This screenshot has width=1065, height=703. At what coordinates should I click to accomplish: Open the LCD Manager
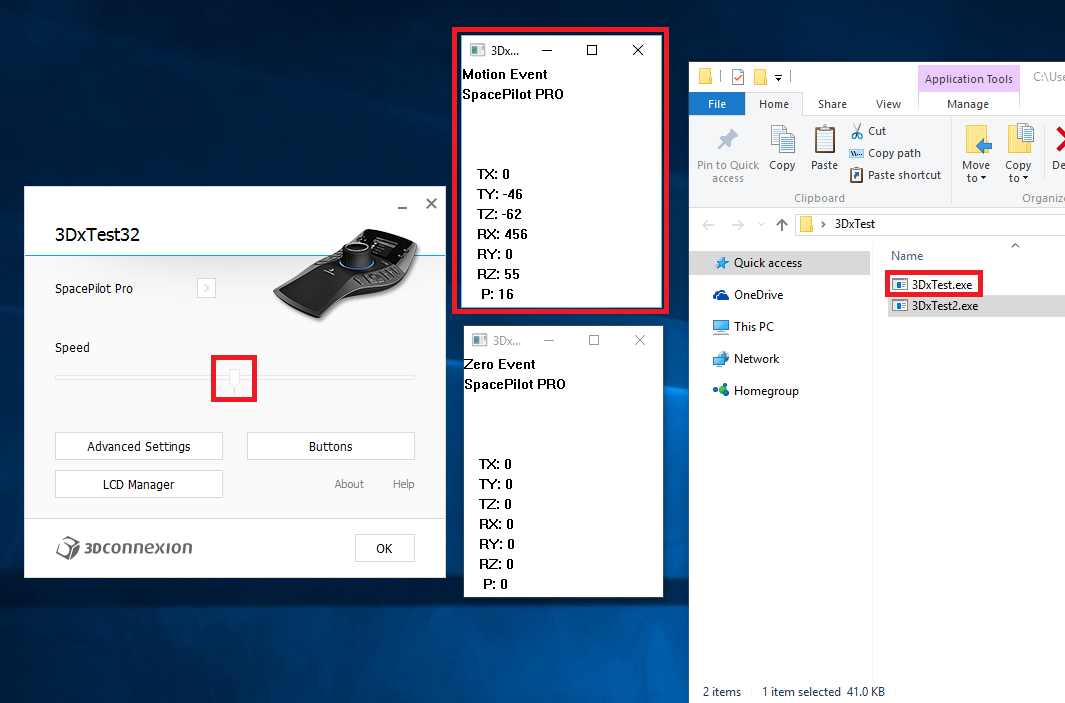pos(139,484)
